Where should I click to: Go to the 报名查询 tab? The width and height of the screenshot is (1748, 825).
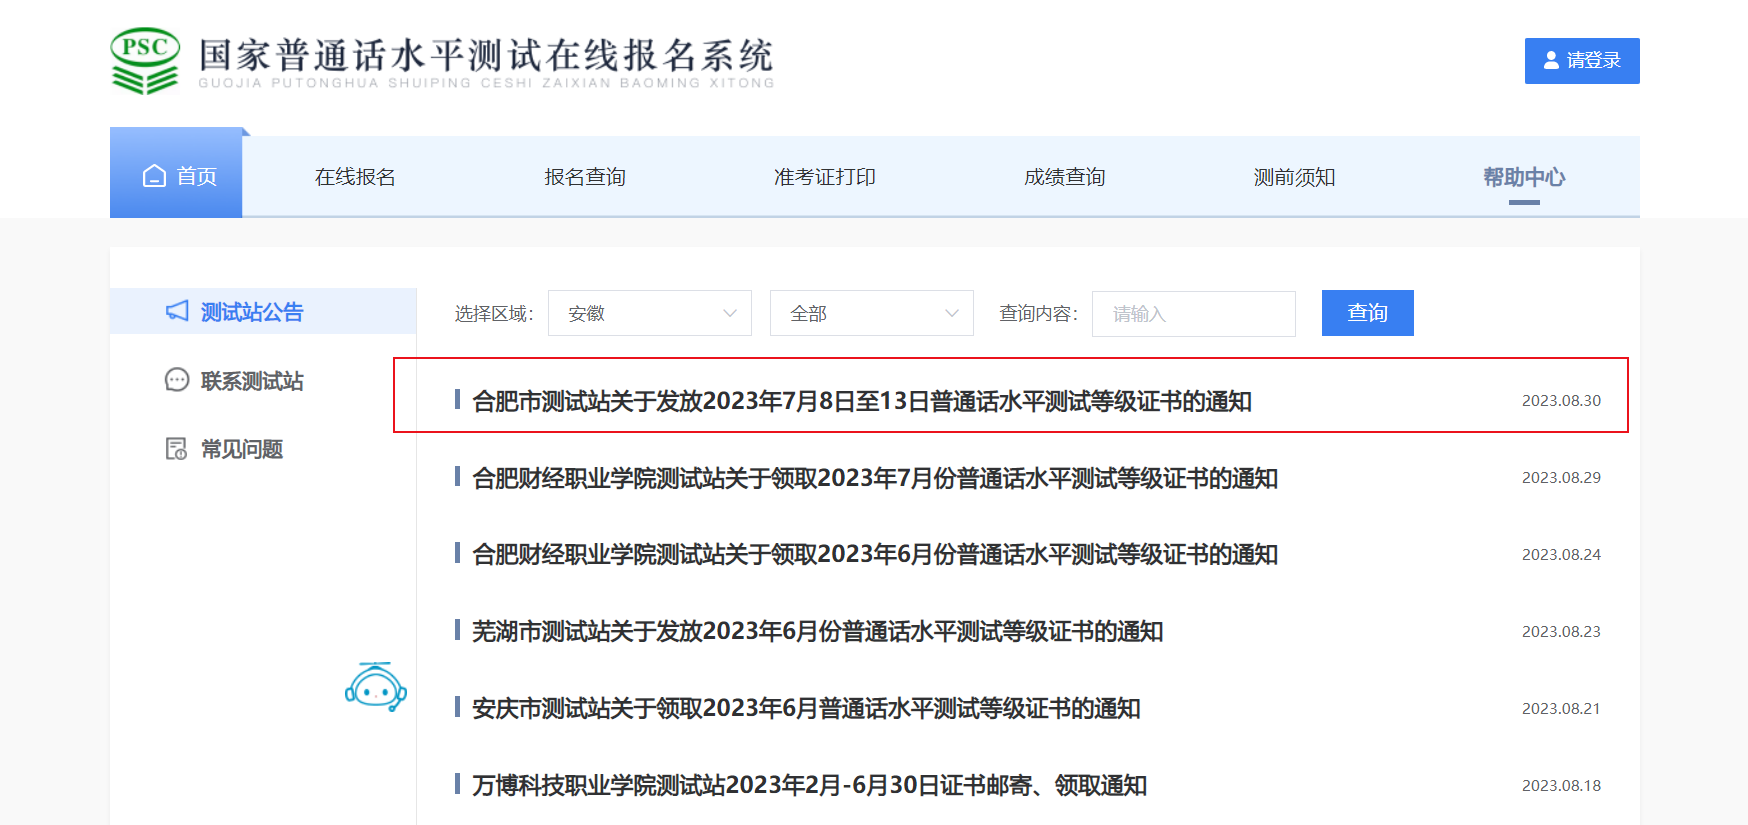[x=585, y=177]
